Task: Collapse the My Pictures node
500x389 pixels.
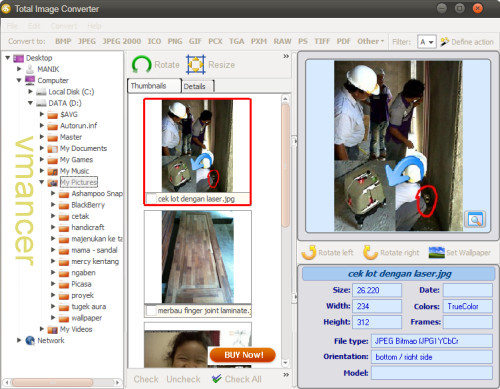Action: pos(42,182)
